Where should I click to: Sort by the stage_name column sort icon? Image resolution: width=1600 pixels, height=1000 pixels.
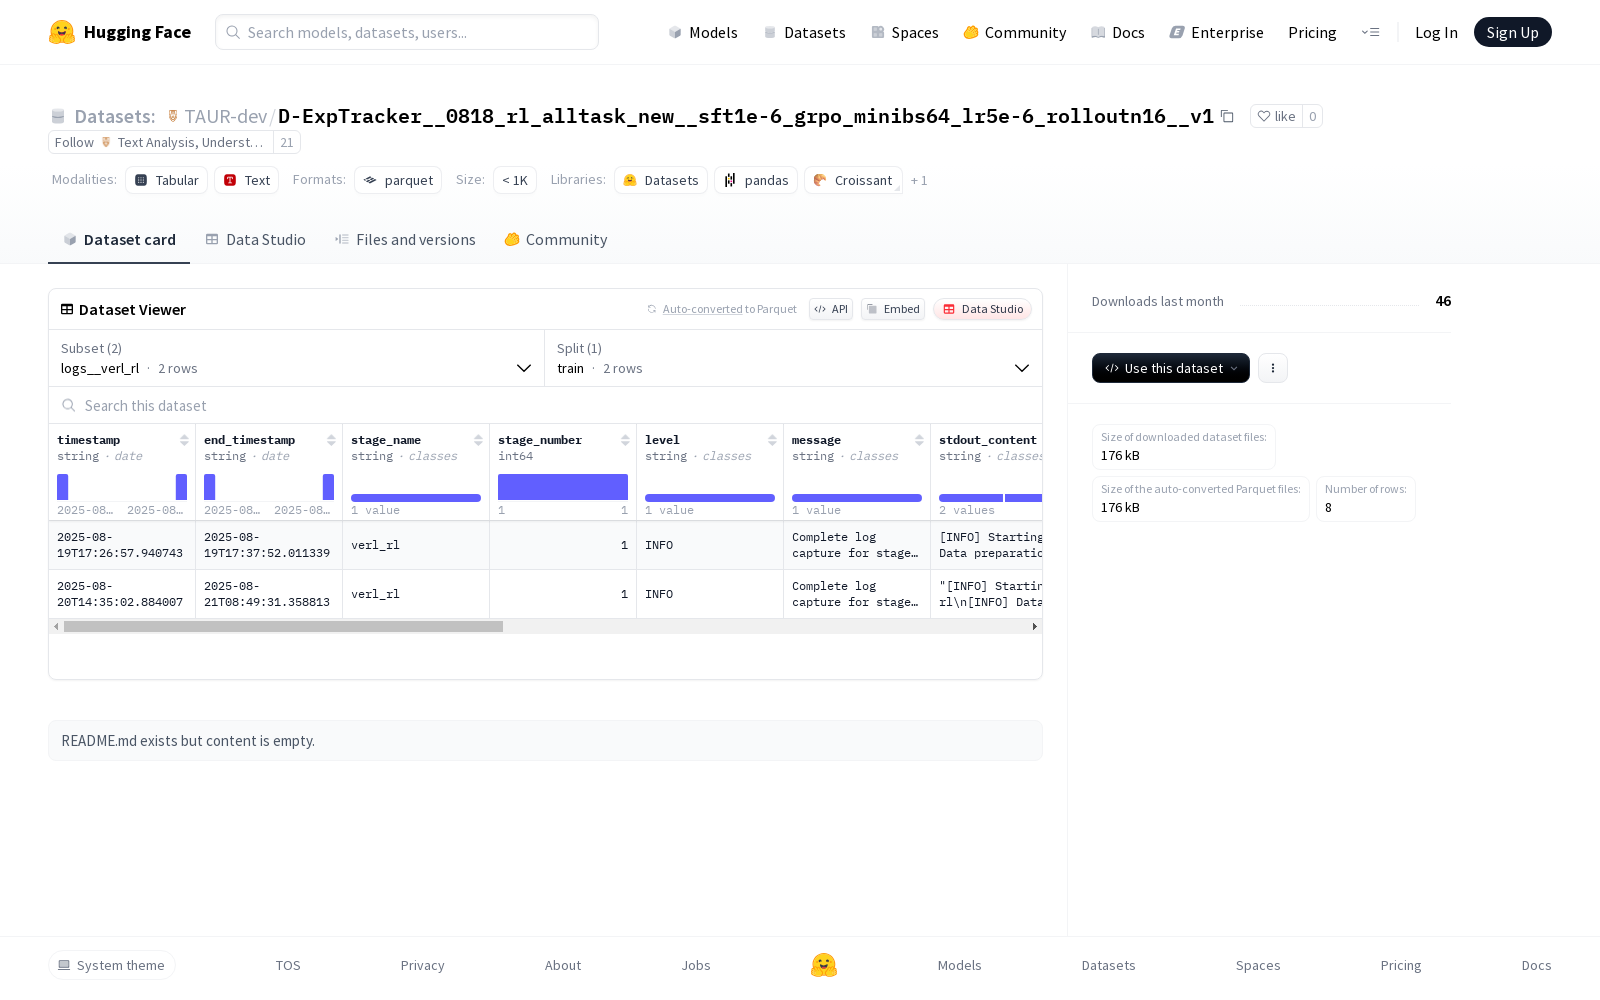coord(478,440)
